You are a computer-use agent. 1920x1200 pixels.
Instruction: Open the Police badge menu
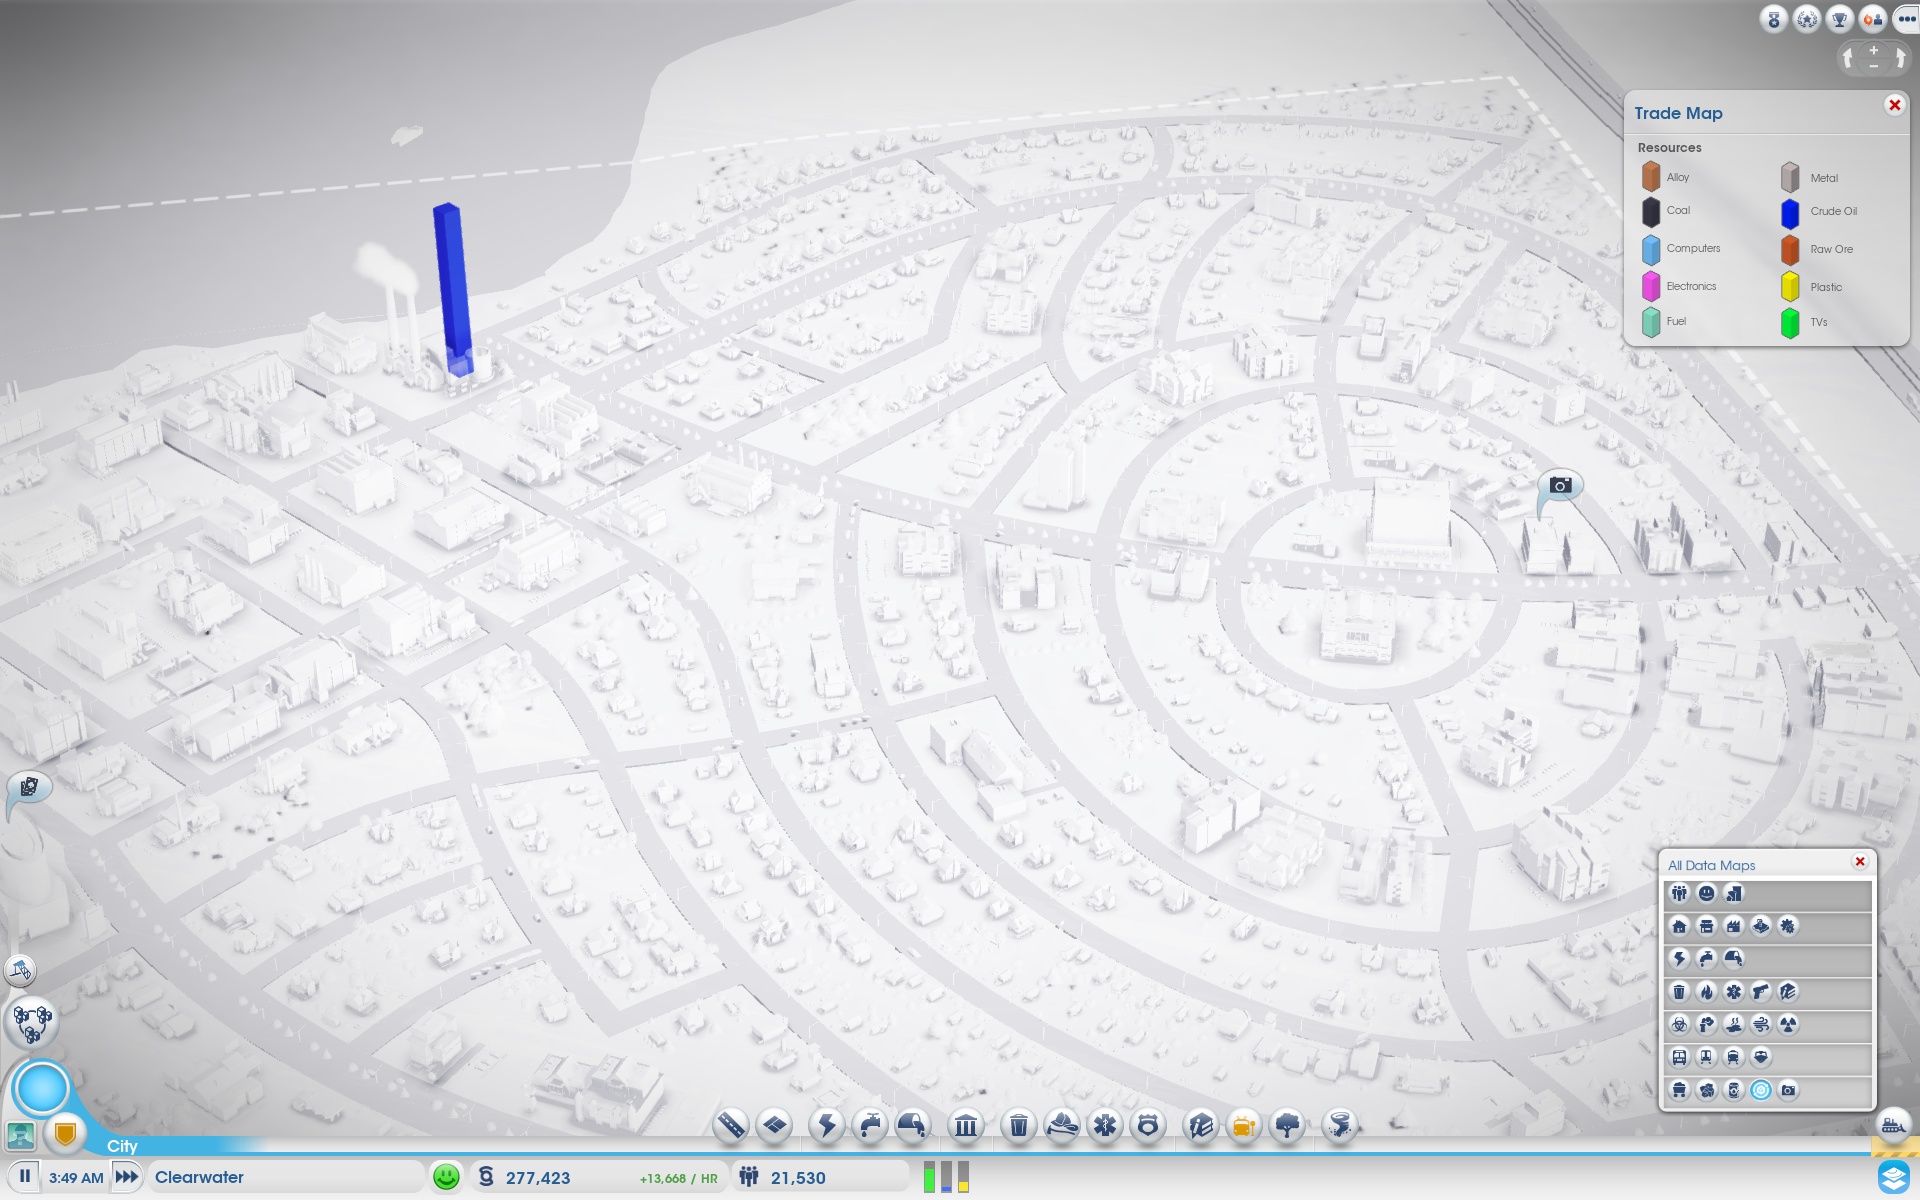click(1148, 1126)
